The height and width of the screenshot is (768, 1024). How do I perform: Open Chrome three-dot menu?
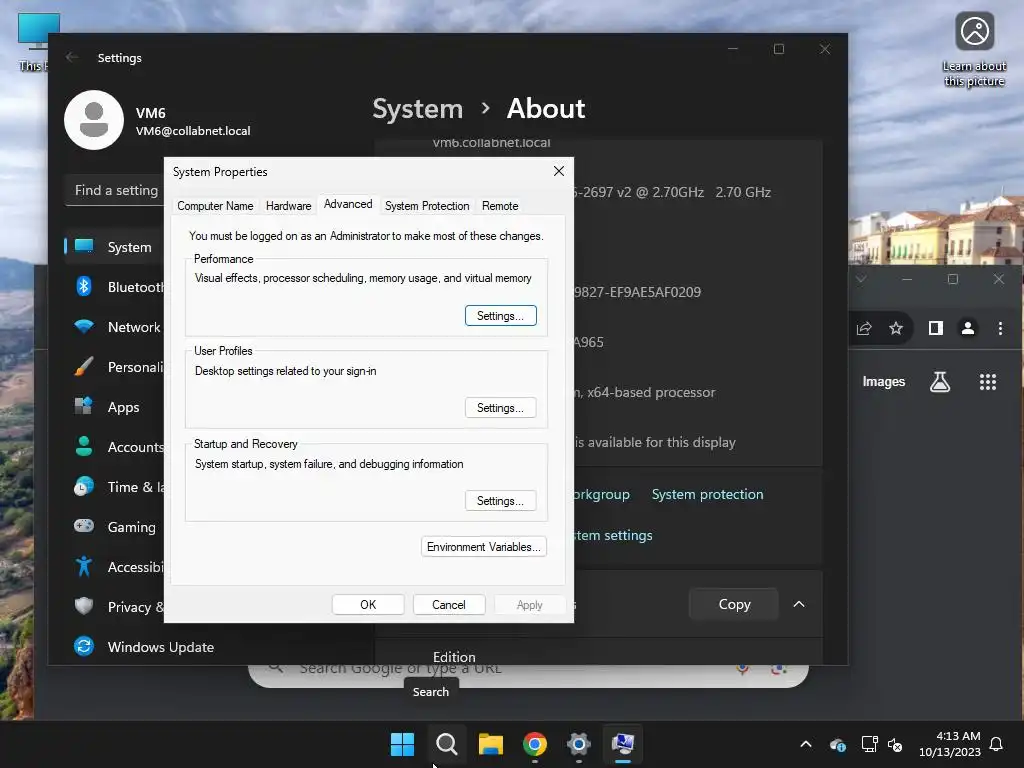click(1000, 328)
